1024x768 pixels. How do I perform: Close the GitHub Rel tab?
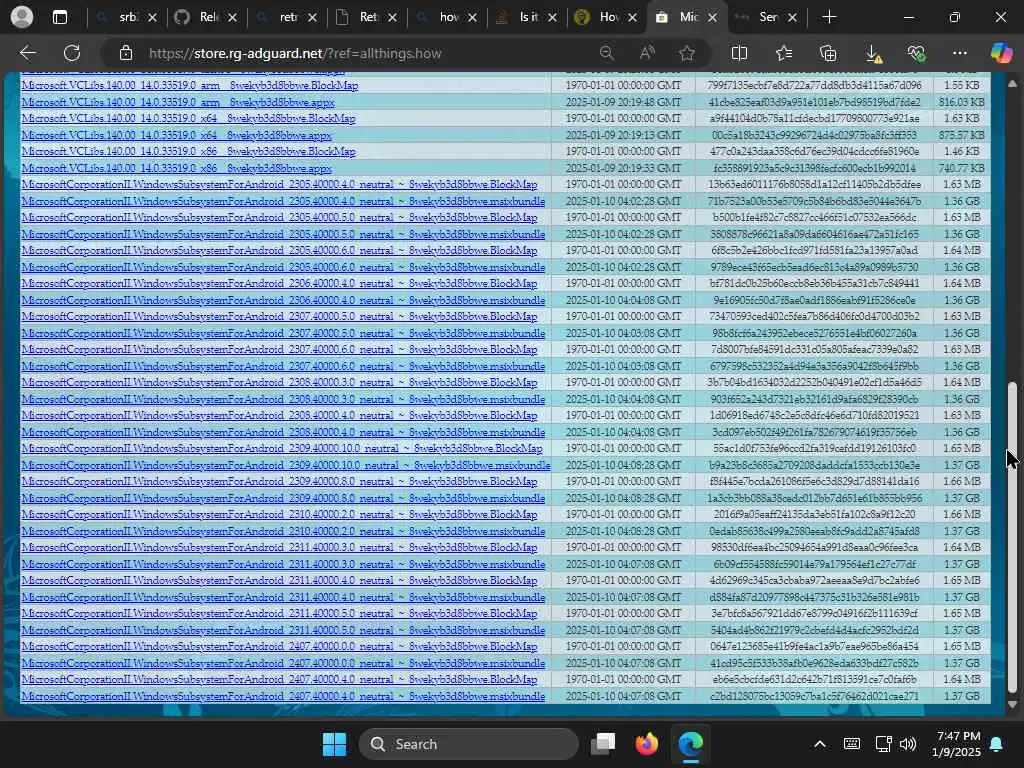pos(232,18)
